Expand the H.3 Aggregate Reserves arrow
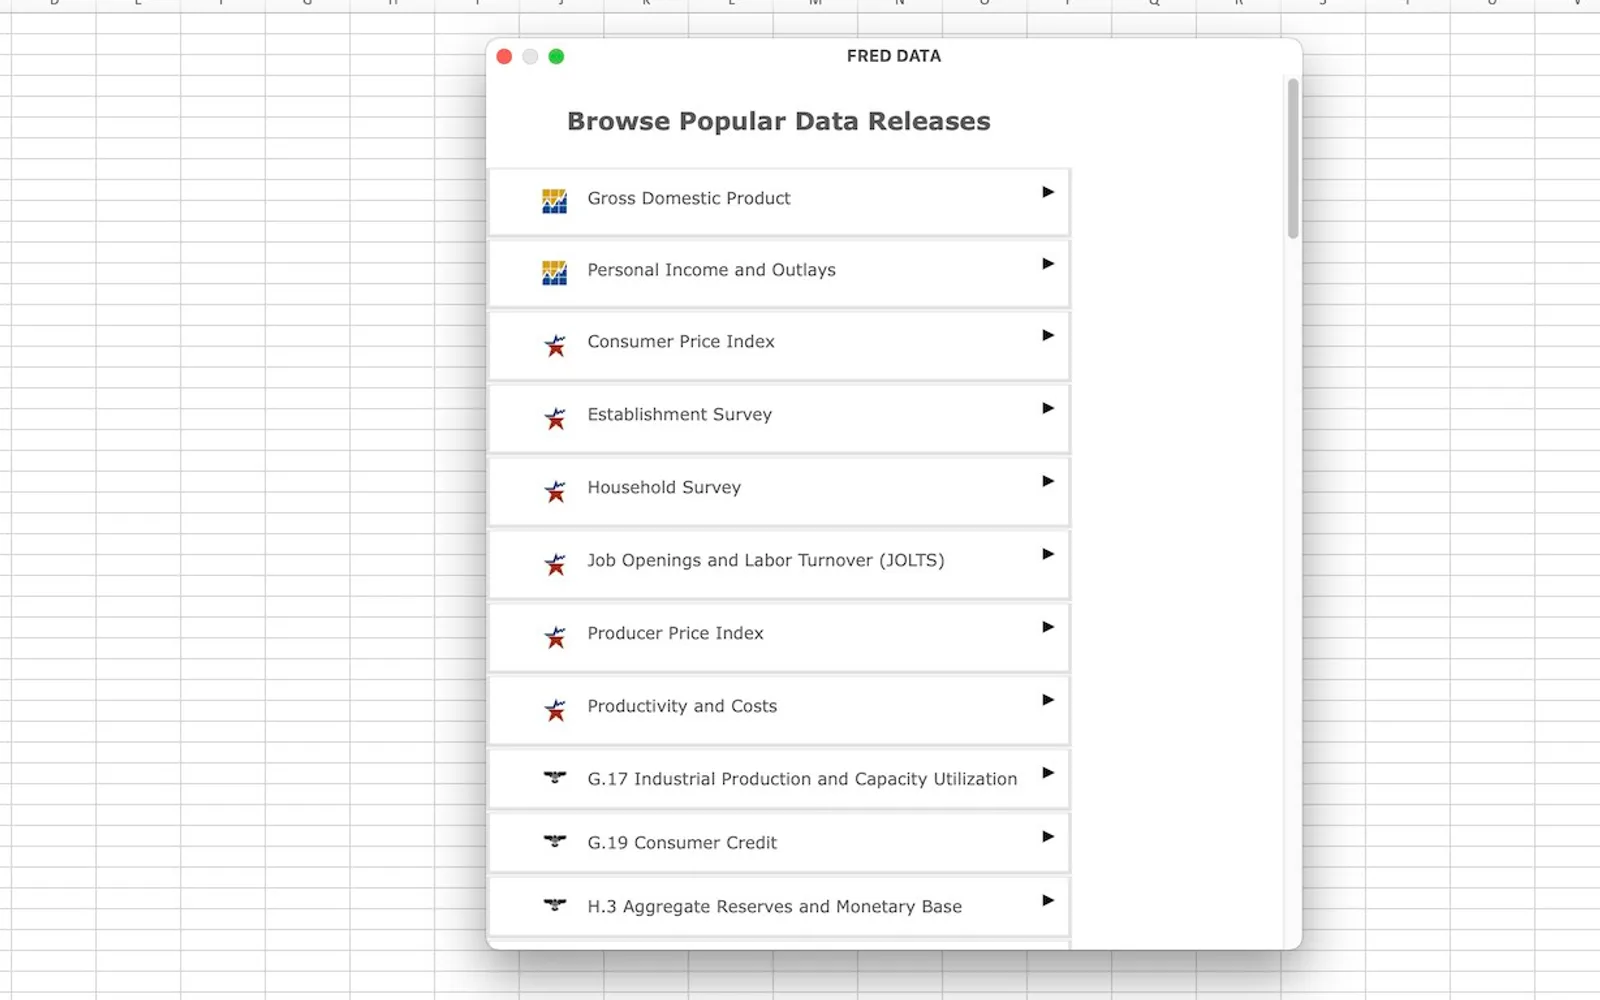Viewport: 1600px width, 1000px height. 1048,901
